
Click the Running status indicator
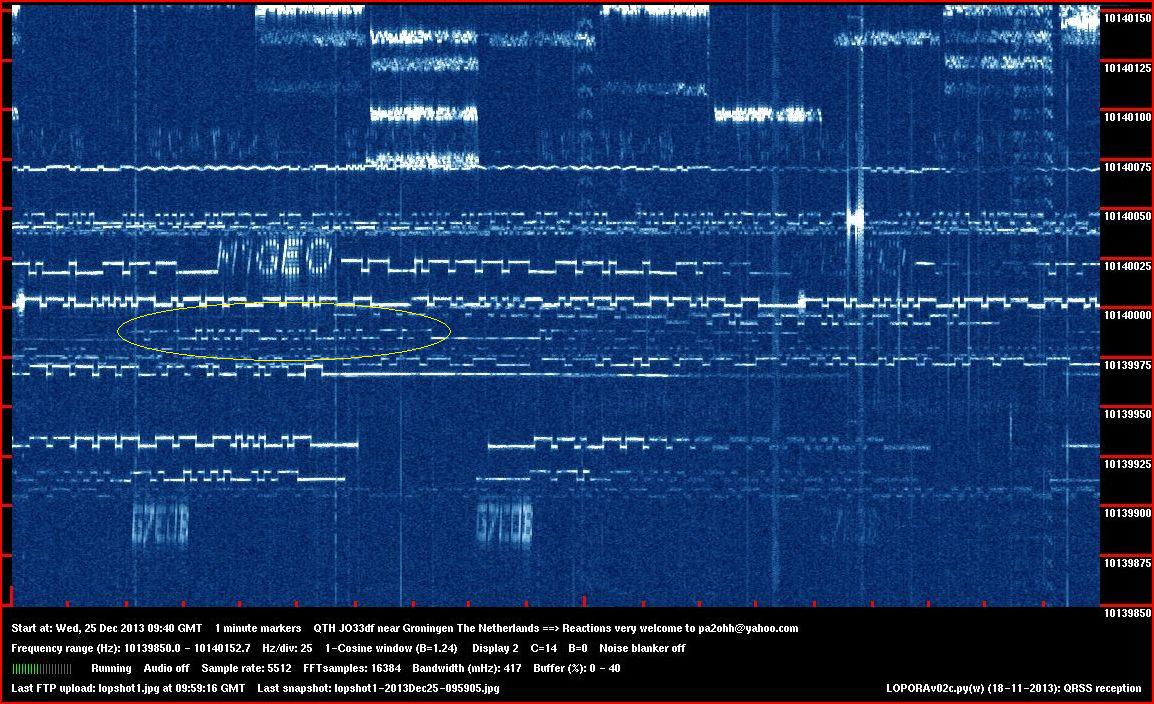(111, 668)
